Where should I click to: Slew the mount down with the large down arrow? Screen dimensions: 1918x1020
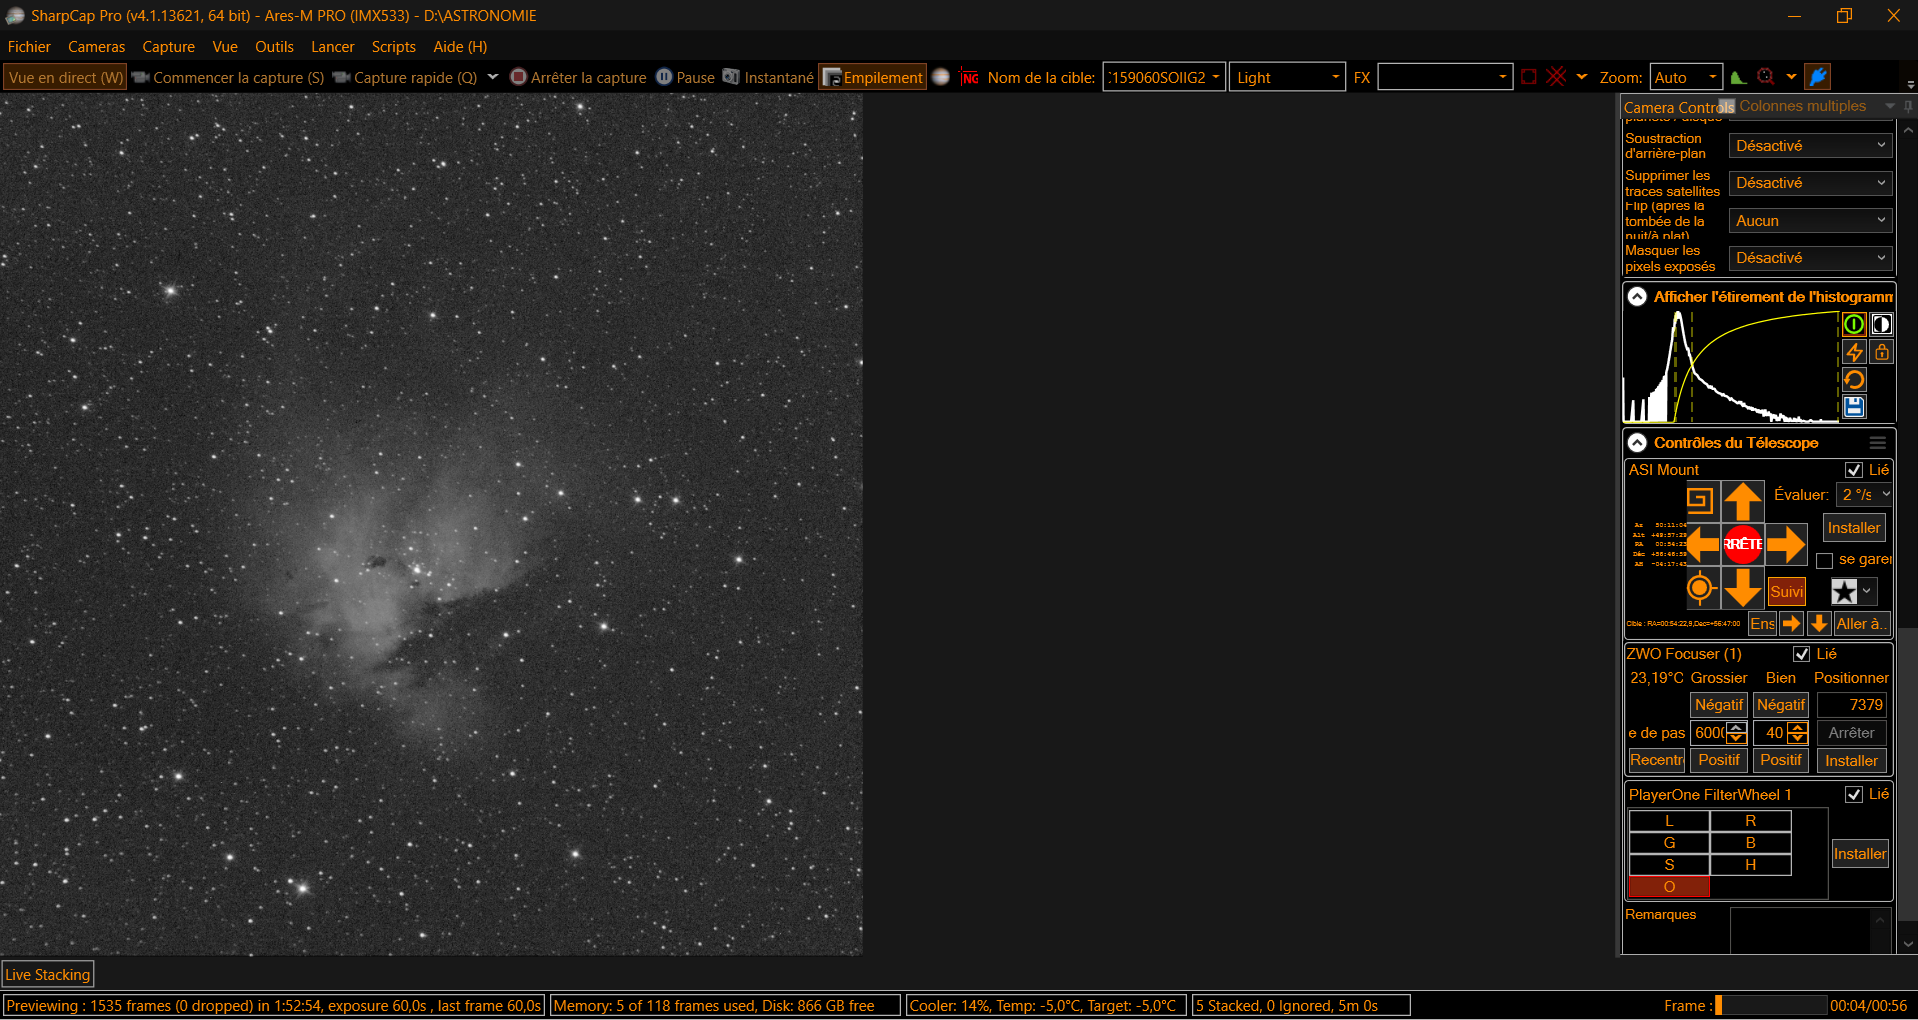[1742, 588]
